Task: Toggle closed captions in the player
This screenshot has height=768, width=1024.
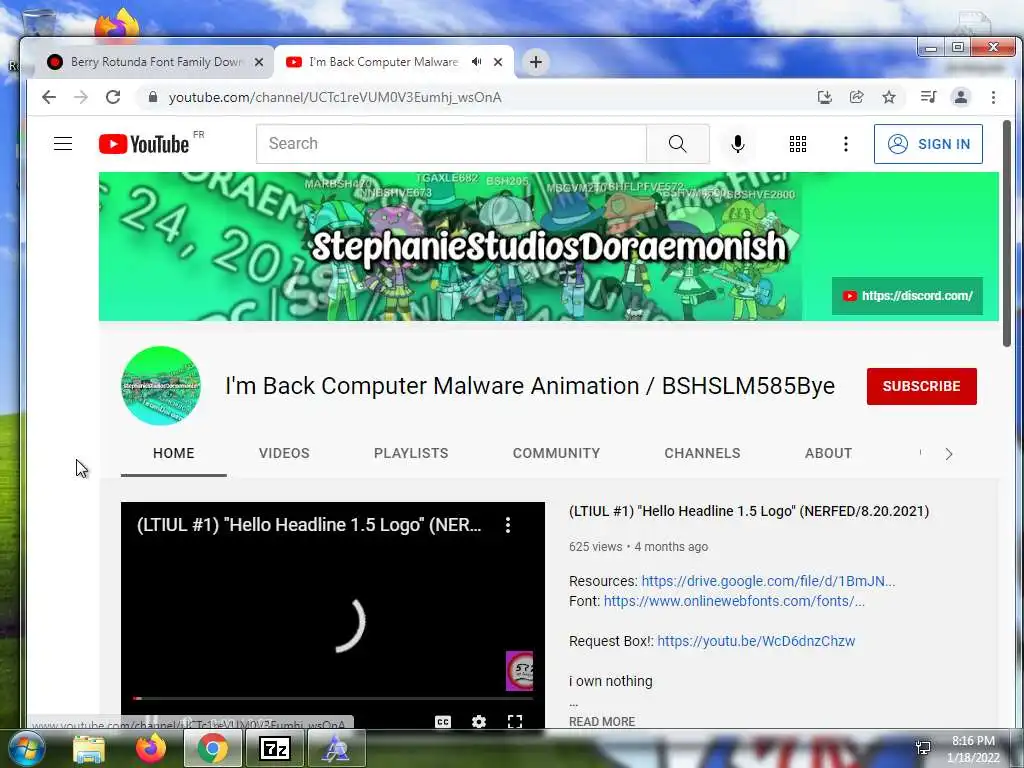Action: click(443, 722)
